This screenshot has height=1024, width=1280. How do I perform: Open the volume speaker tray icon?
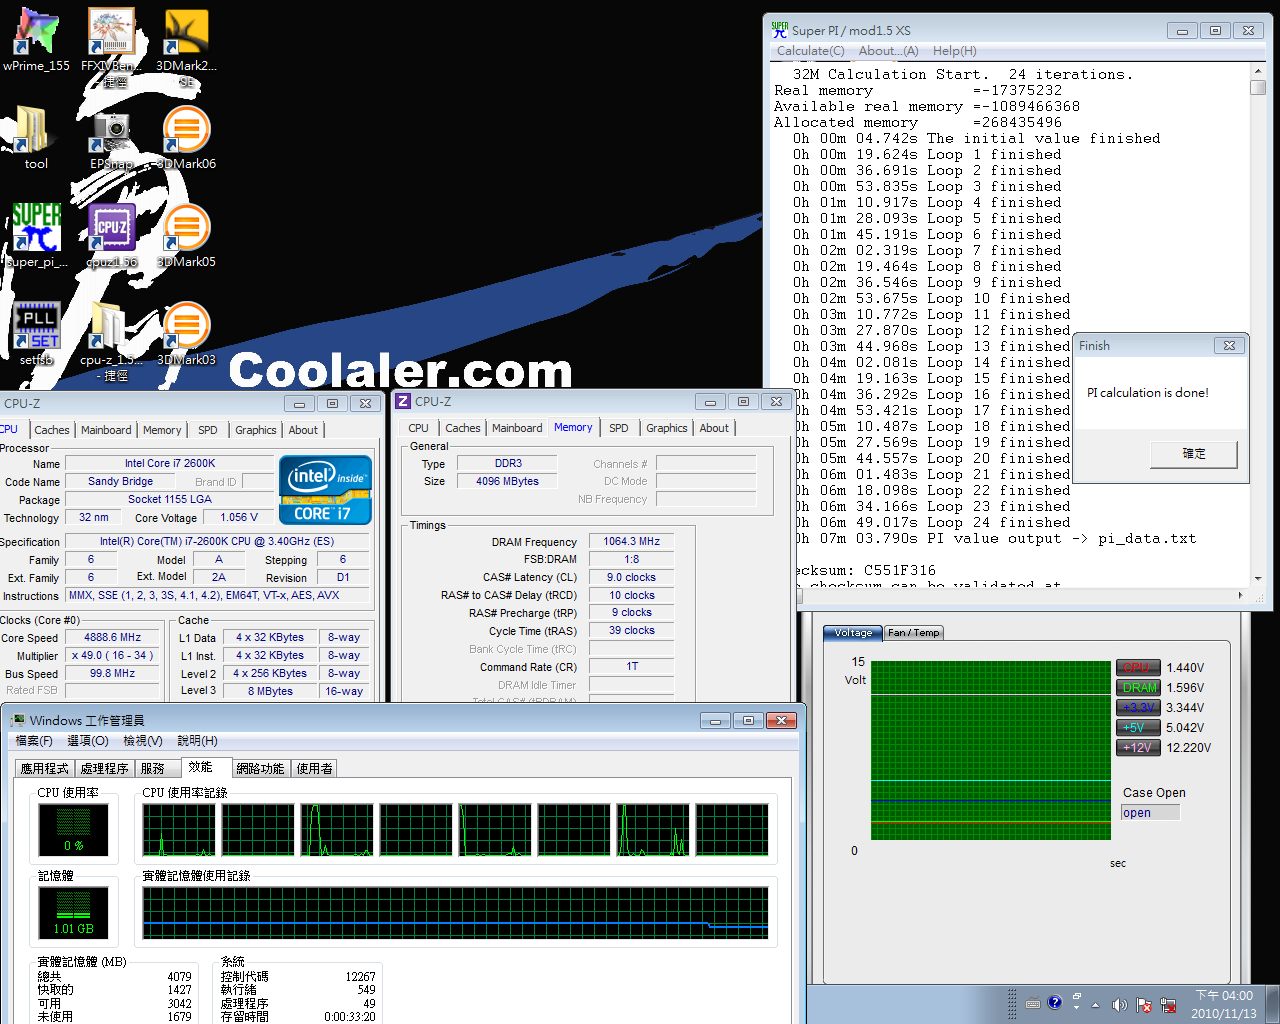[1119, 1005]
